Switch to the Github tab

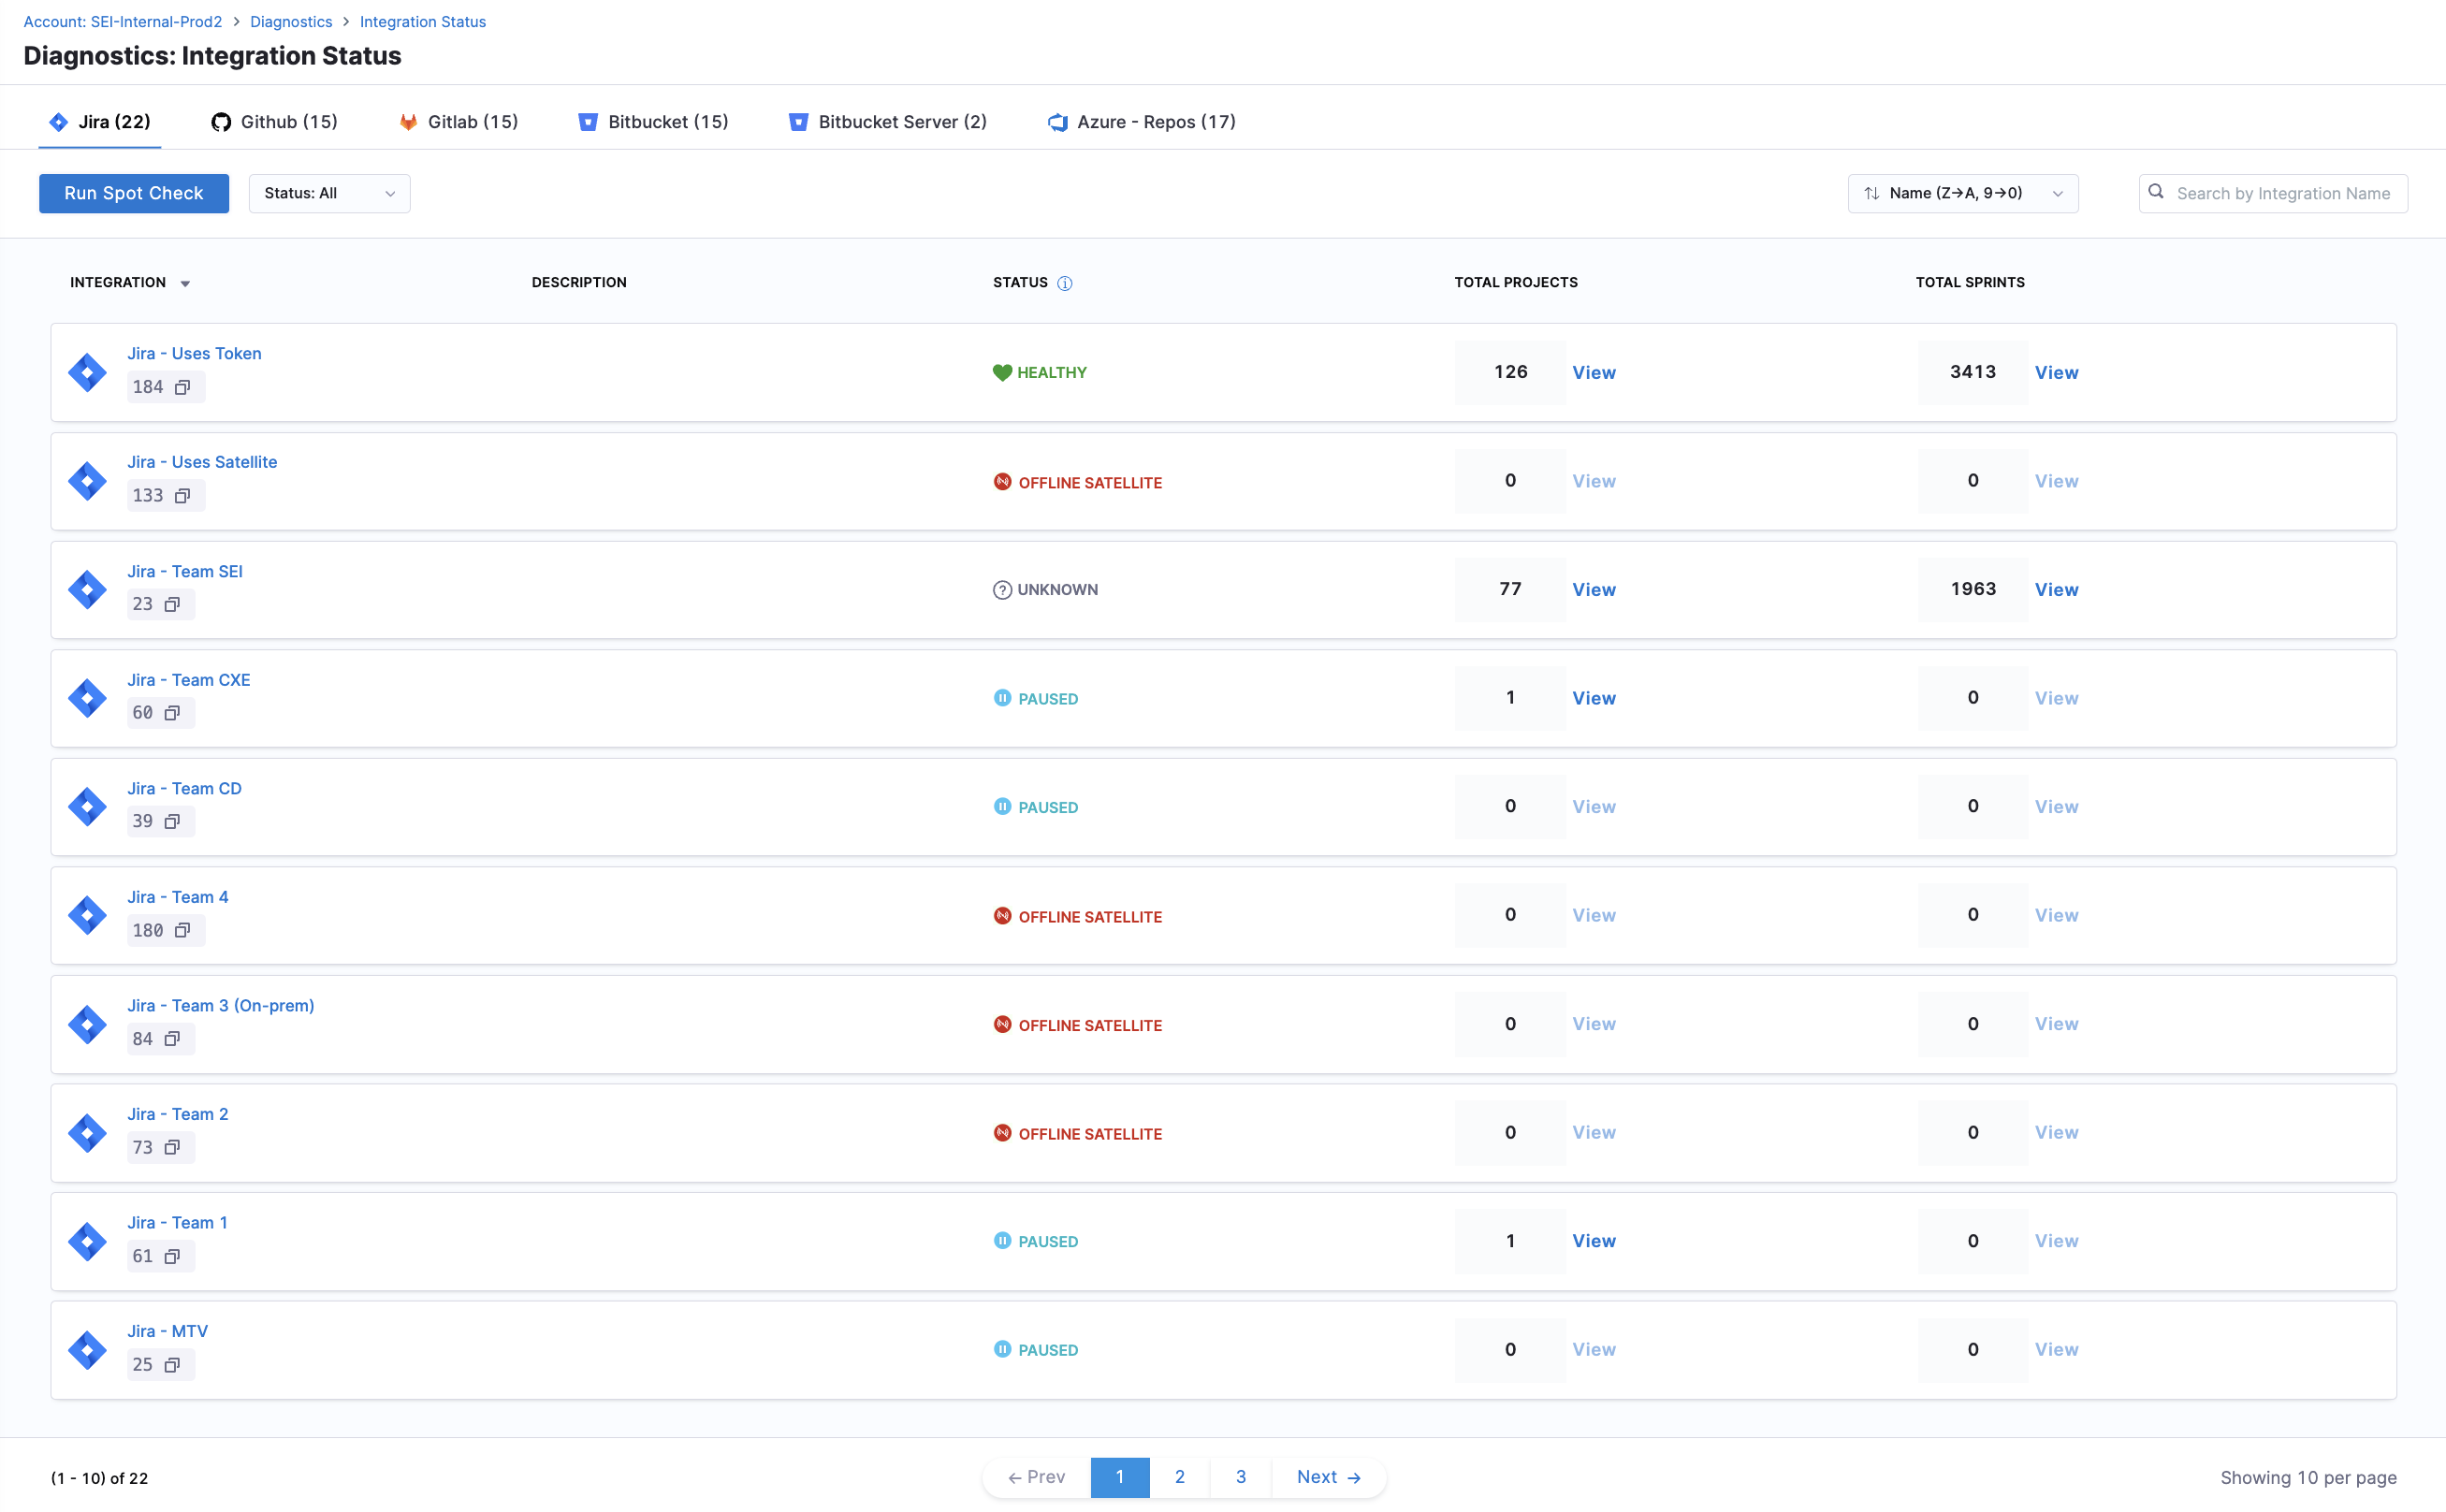pos(274,121)
